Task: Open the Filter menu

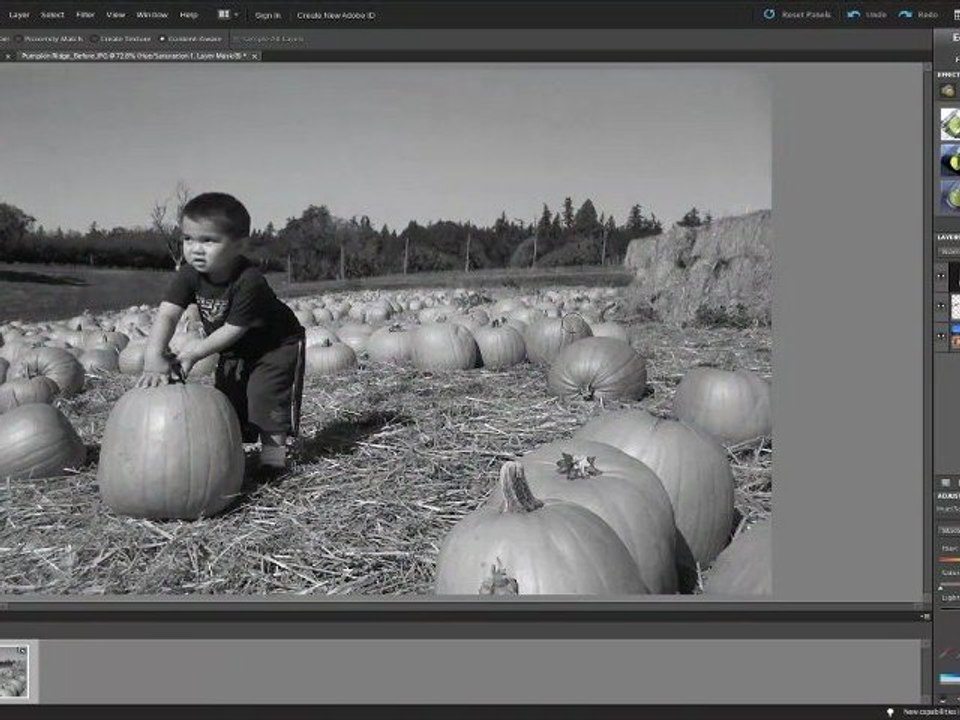Action: tap(85, 15)
